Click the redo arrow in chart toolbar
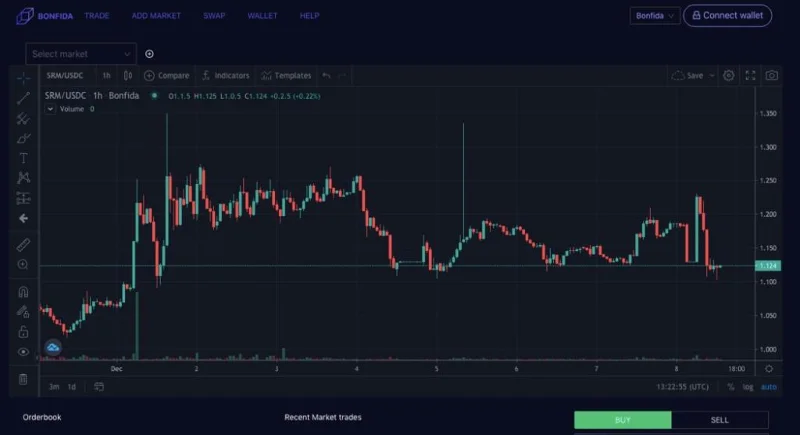This screenshot has height=435, width=800. 342,75
